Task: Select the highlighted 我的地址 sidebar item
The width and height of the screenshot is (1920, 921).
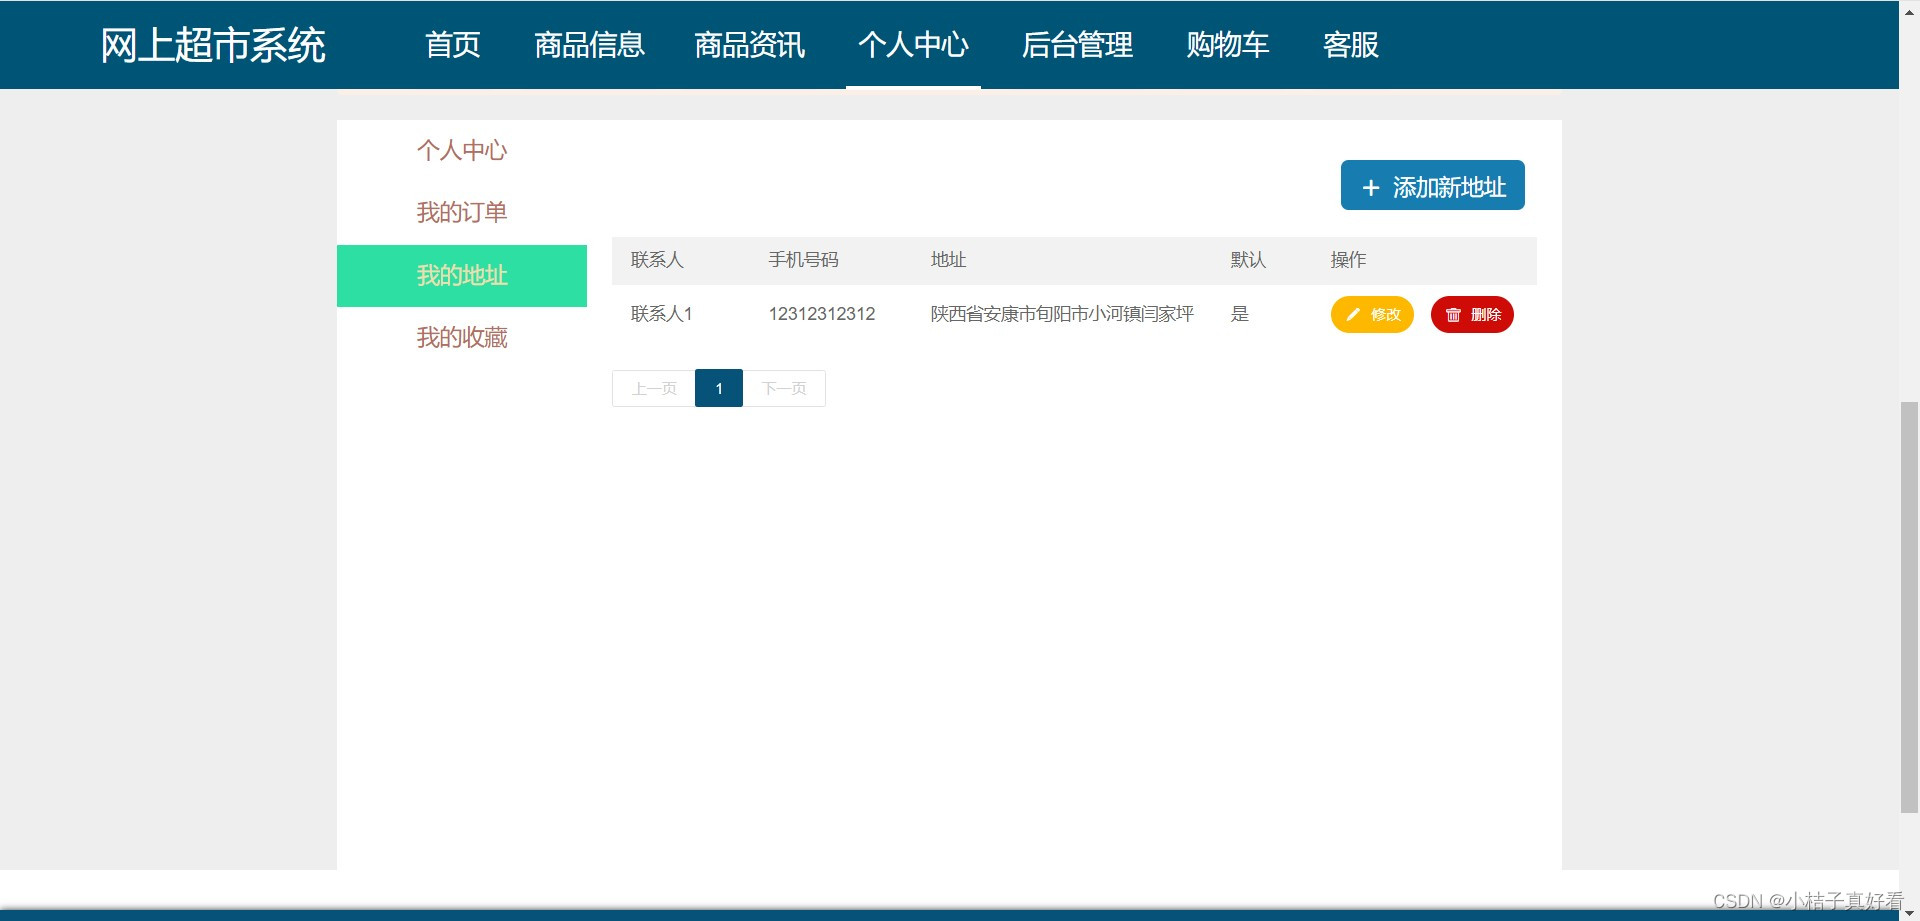Action: tap(462, 276)
